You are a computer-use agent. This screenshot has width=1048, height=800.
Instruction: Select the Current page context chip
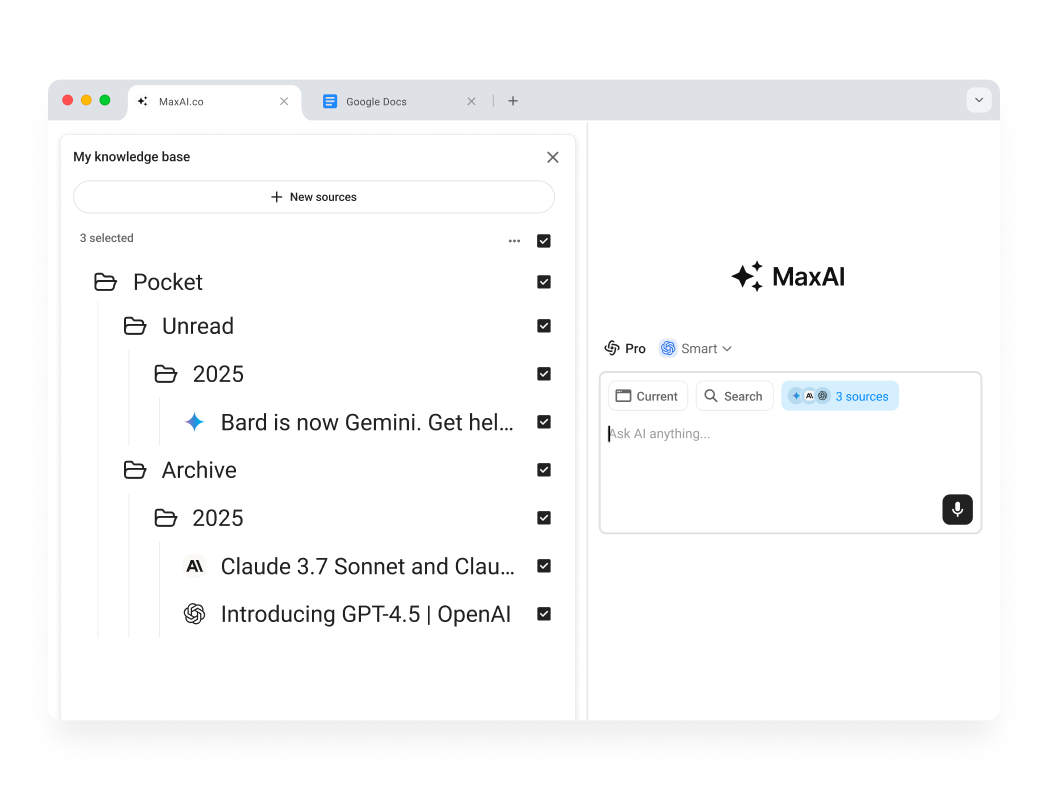click(648, 396)
